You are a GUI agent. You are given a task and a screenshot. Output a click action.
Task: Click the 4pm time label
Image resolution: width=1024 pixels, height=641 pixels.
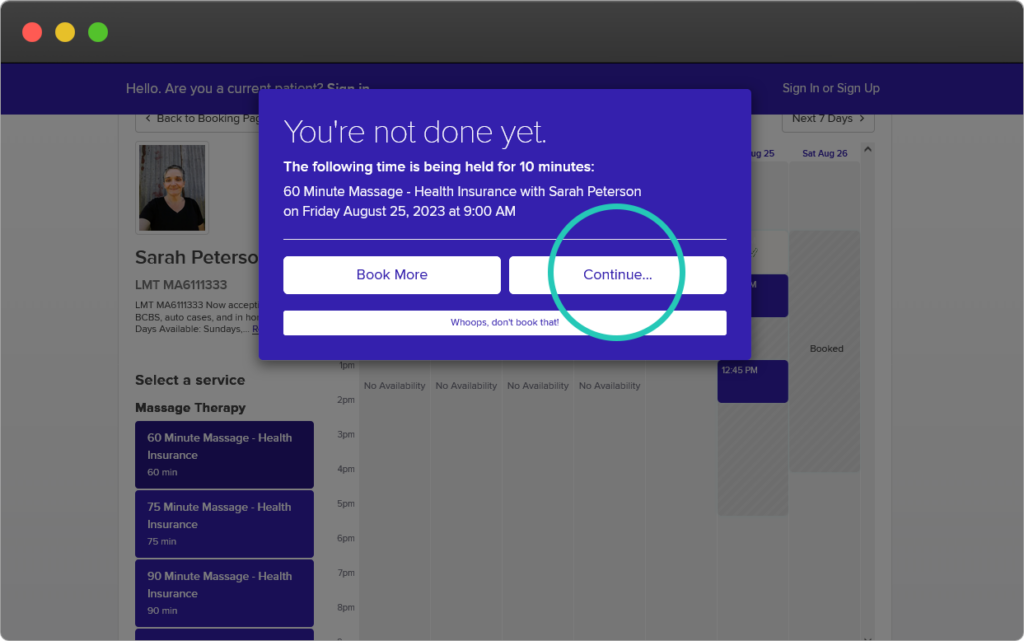point(346,469)
